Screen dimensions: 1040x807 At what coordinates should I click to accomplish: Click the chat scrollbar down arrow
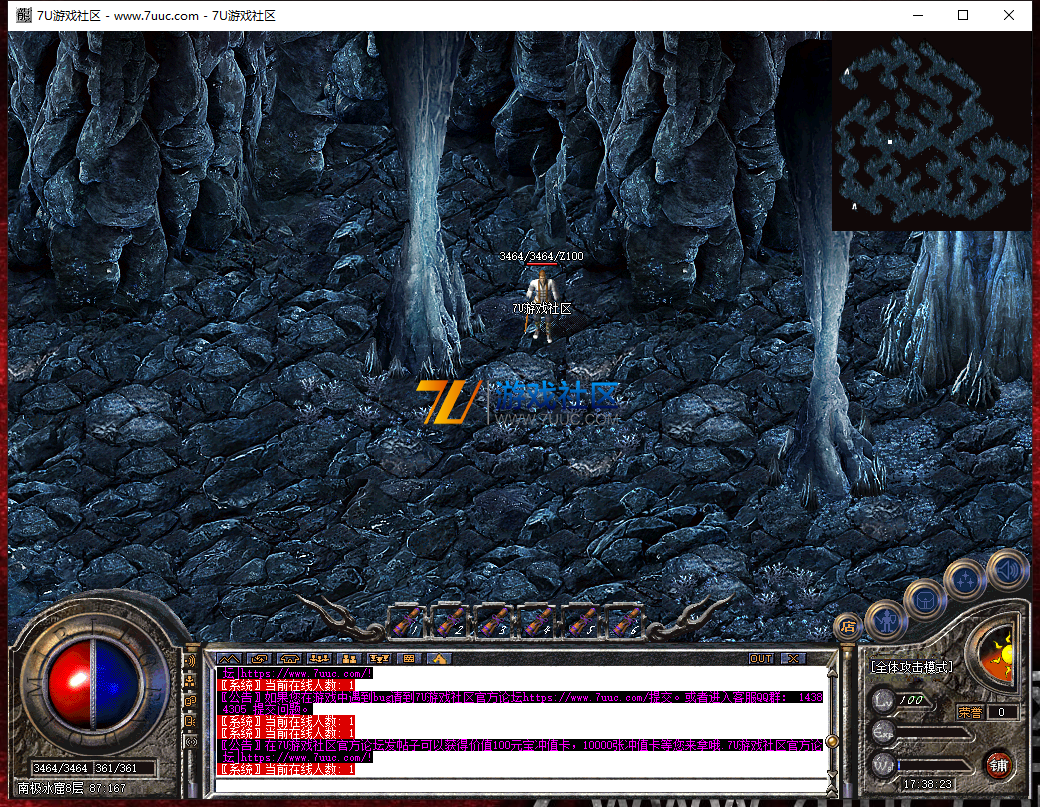[x=832, y=775]
